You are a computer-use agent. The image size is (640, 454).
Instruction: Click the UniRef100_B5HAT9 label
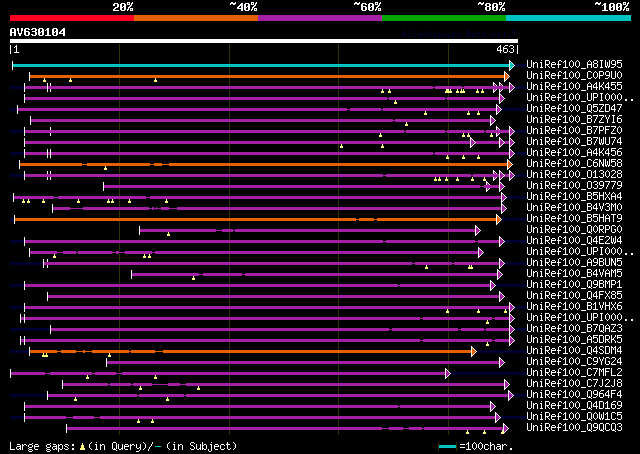tap(574, 219)
